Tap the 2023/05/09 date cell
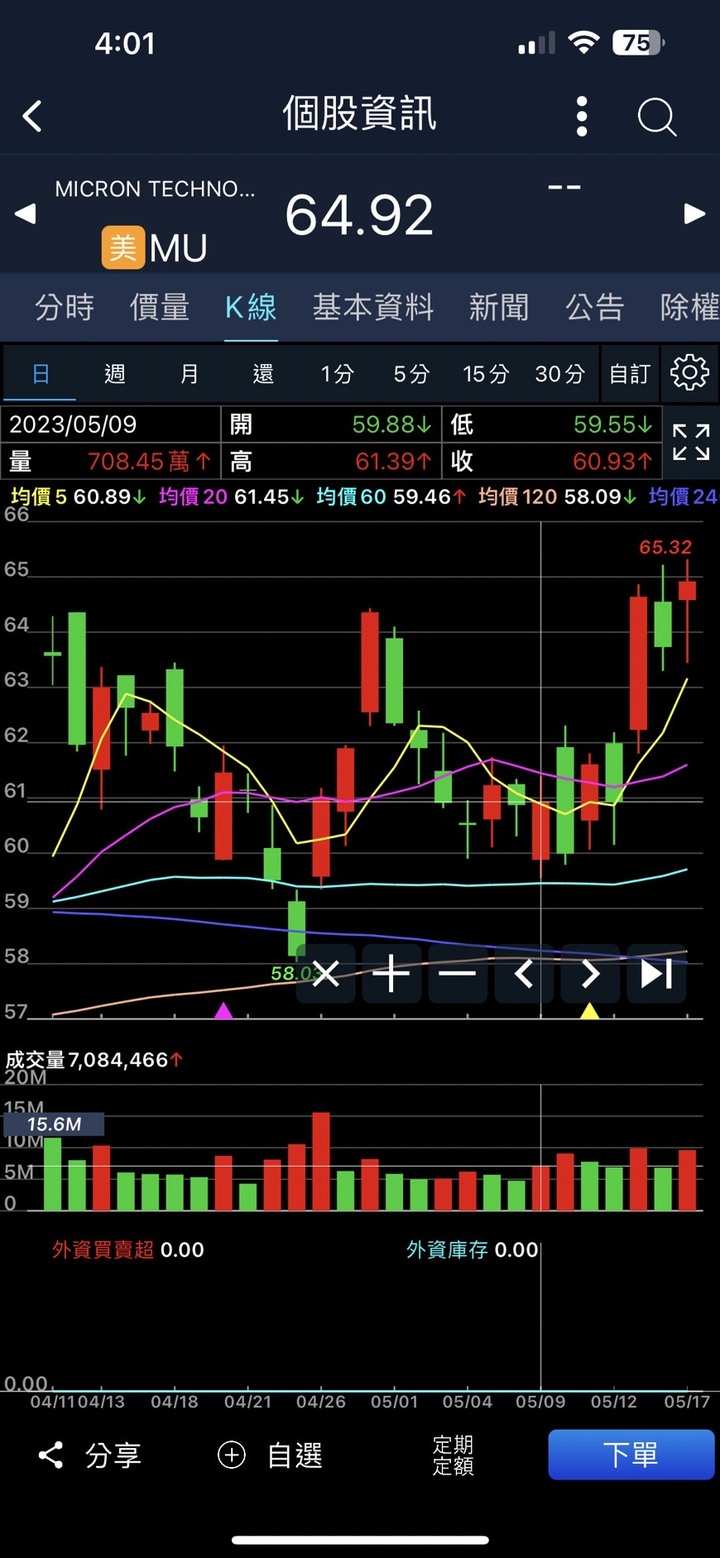 tap(110, 424)
